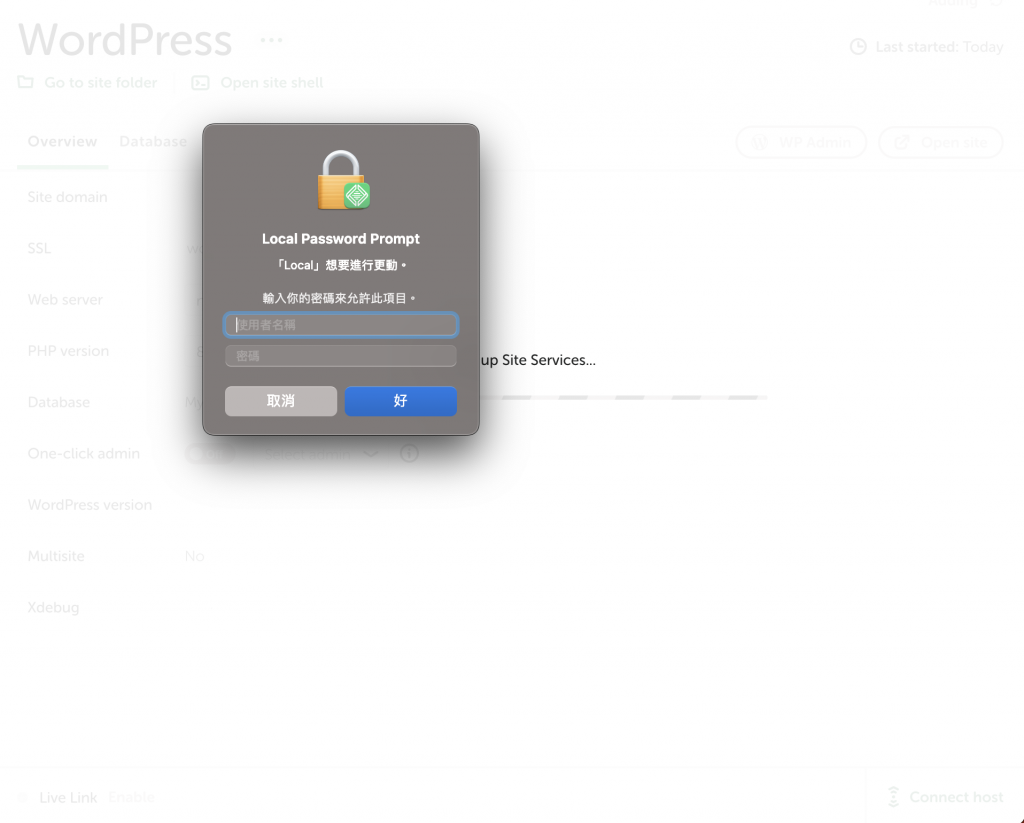The height and width of the screenshot is (823, 1024).
Task: Click the Live Link status dot
Action: [x=22, y=798]
